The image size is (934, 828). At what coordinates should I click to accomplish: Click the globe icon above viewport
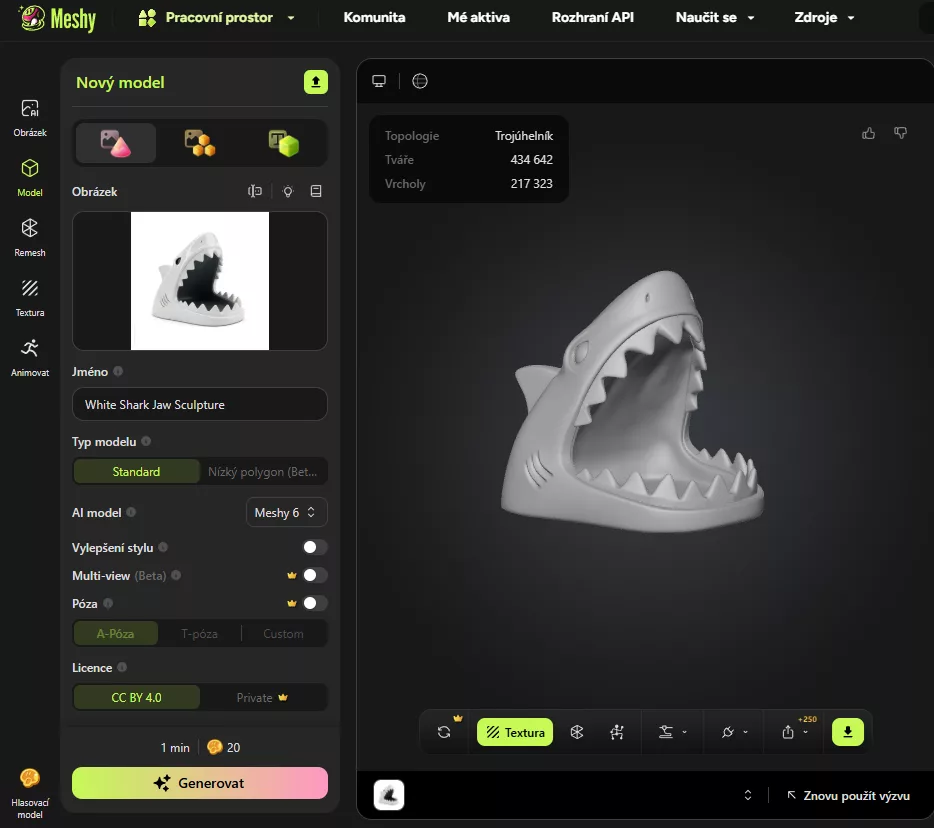tap(420, 81)
